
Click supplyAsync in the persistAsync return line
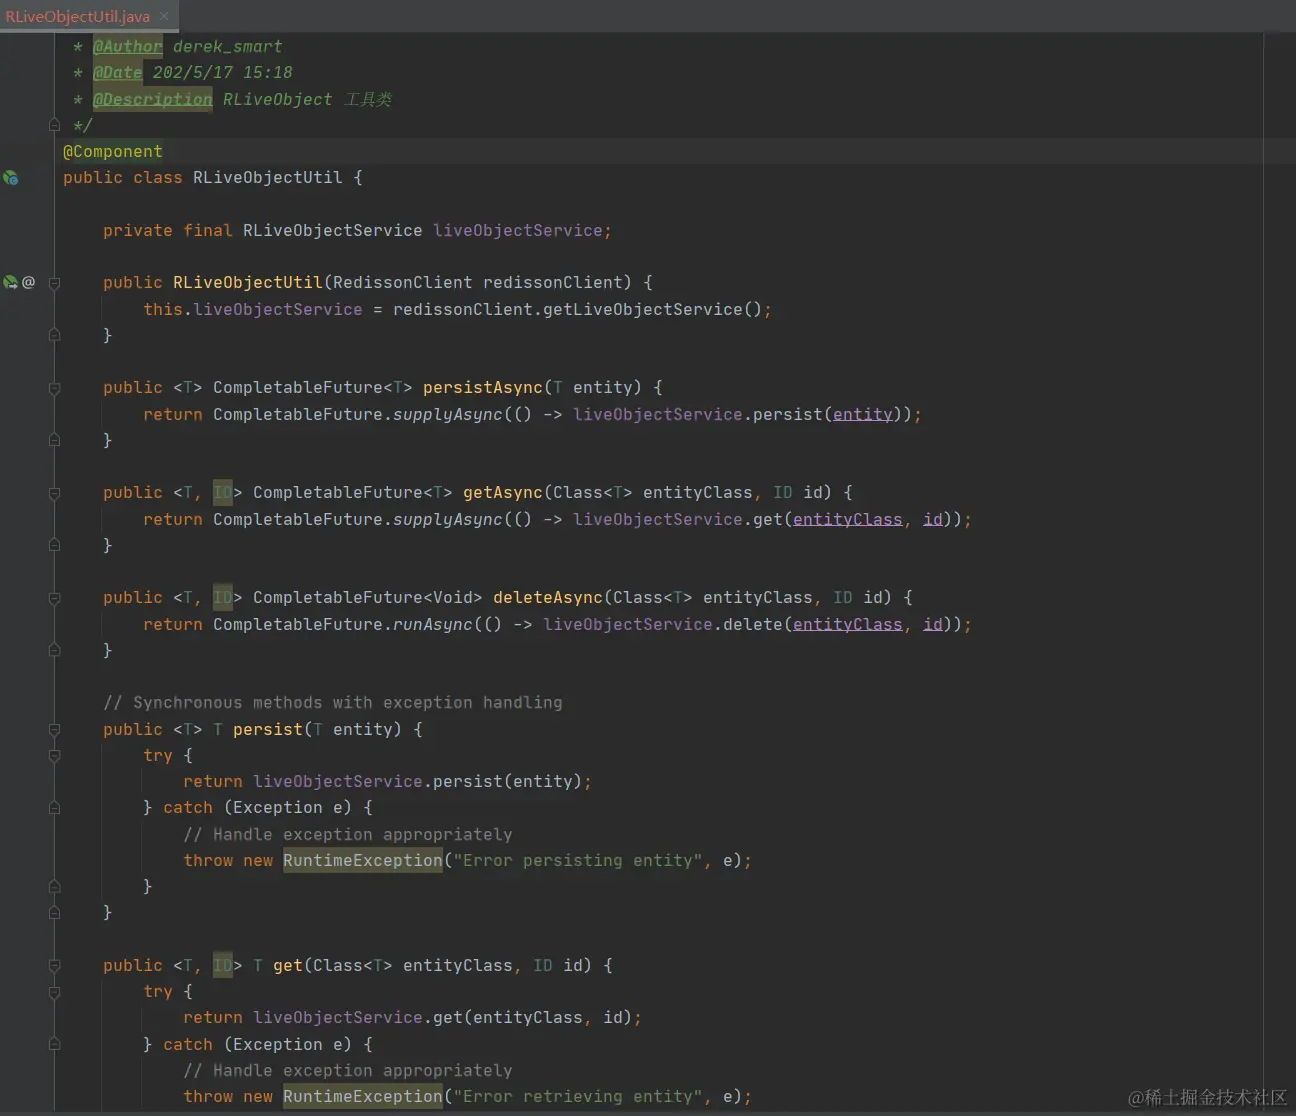point(447,414)
